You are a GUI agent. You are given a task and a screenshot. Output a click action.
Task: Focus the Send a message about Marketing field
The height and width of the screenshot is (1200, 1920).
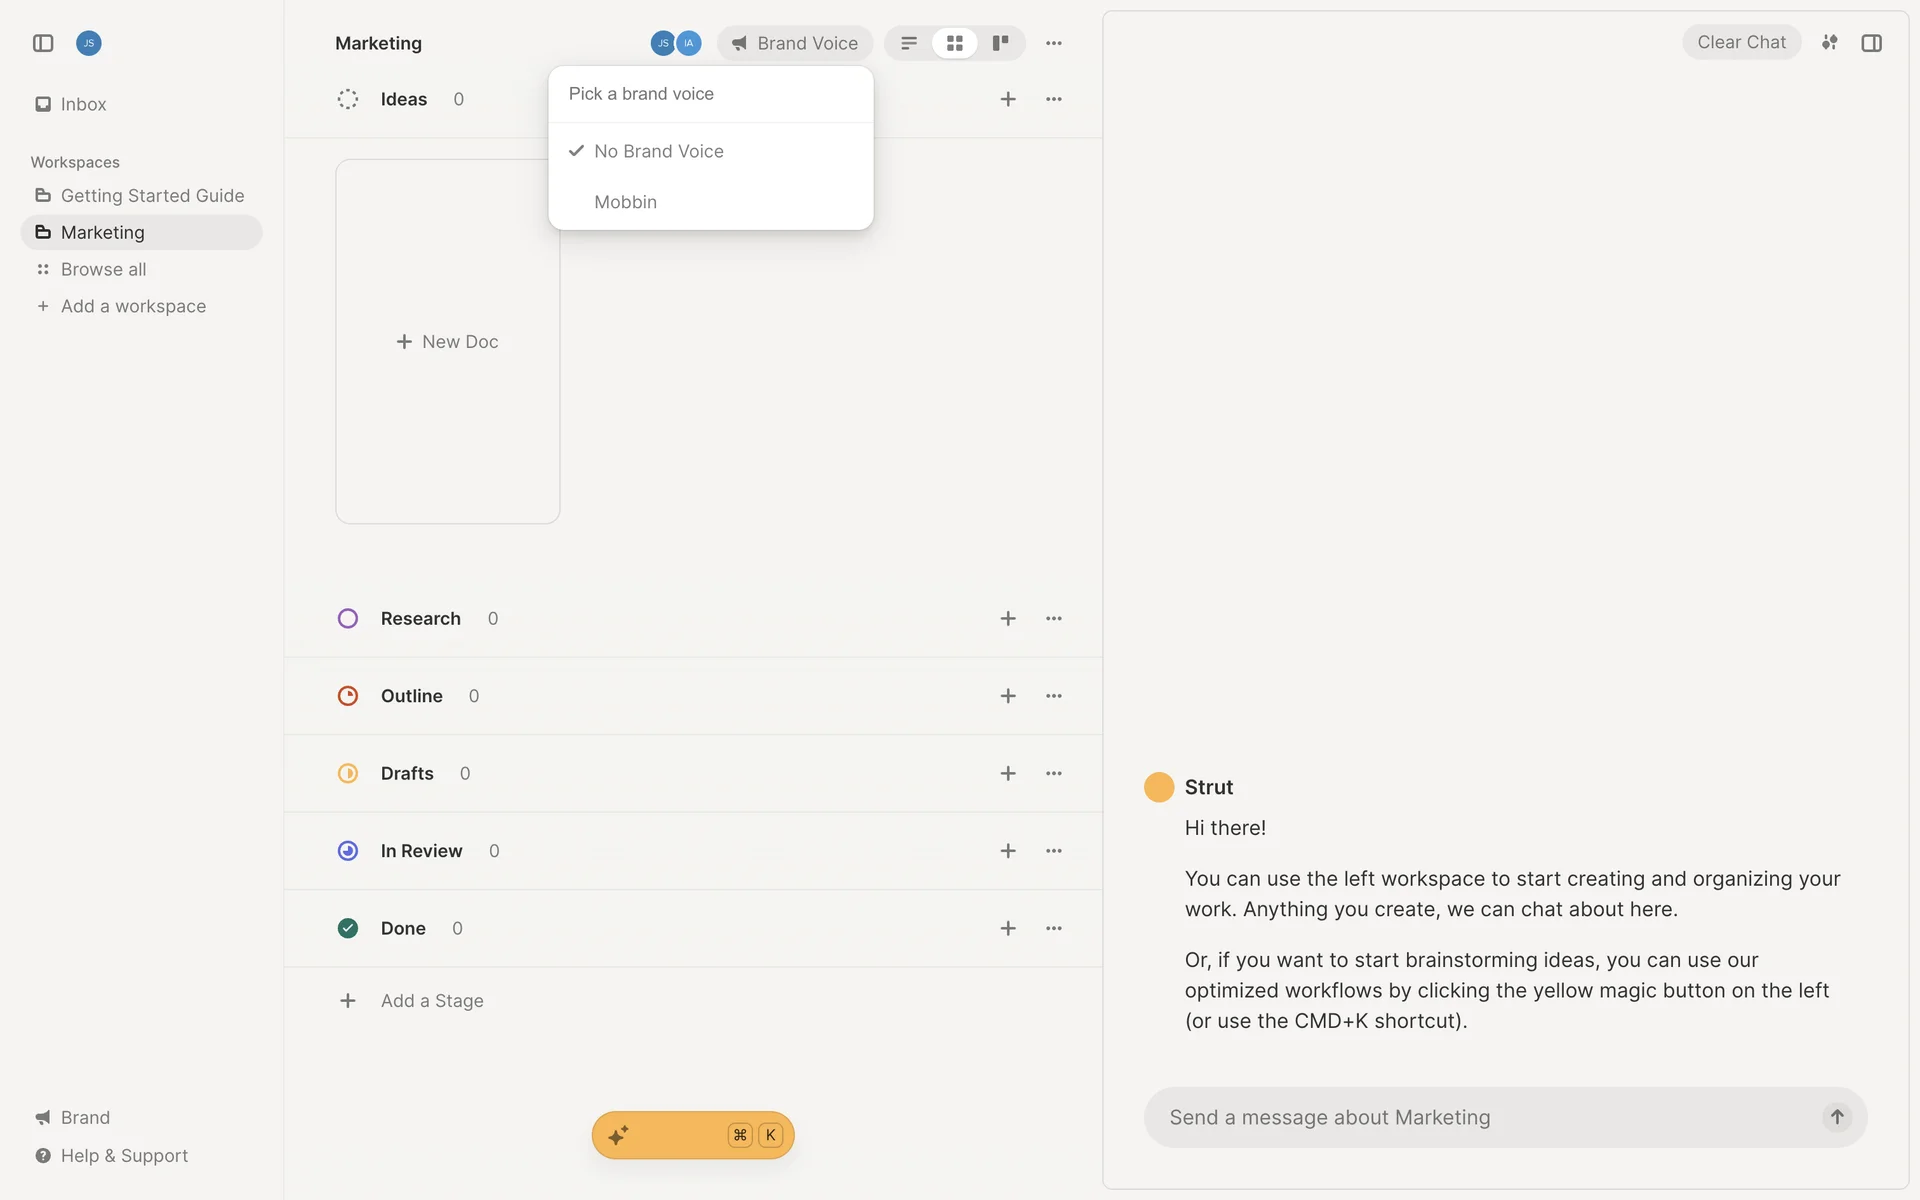[1480, 1117]
